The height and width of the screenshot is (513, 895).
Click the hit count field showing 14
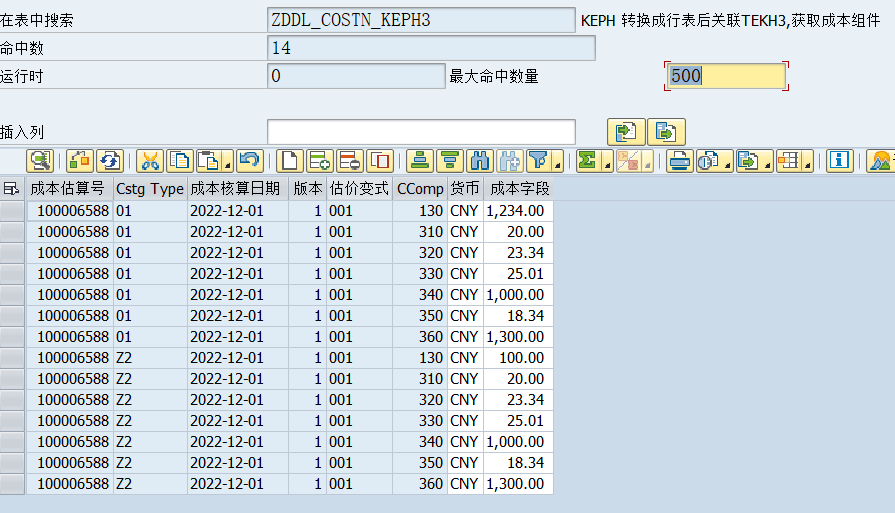(x=432, y=48)
